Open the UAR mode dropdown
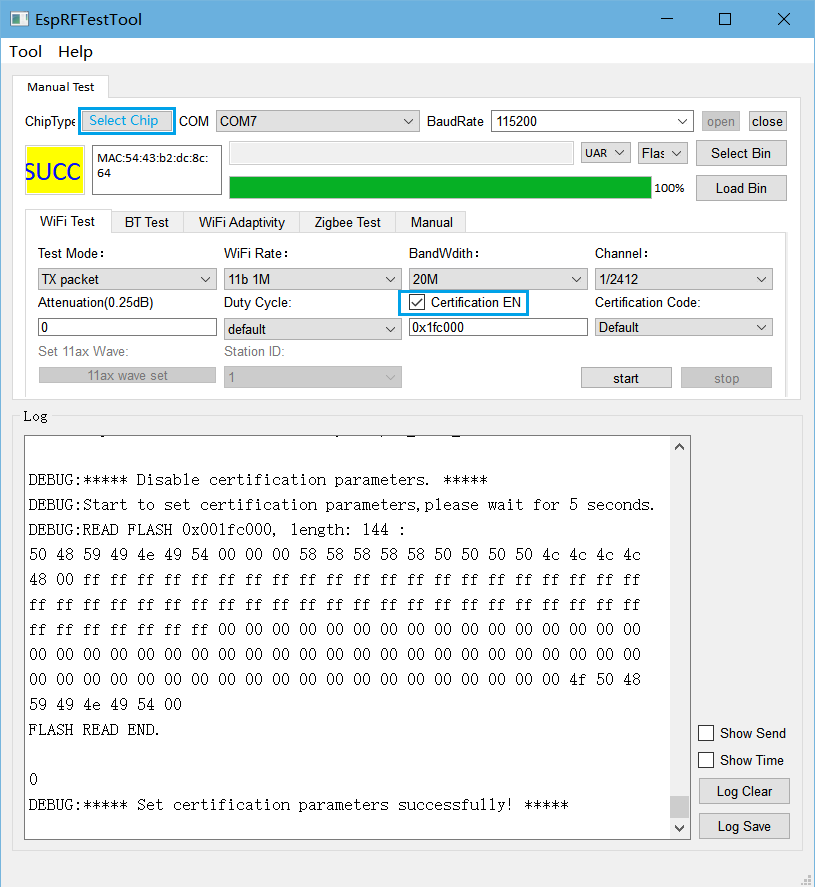 [x=606, y=153]
